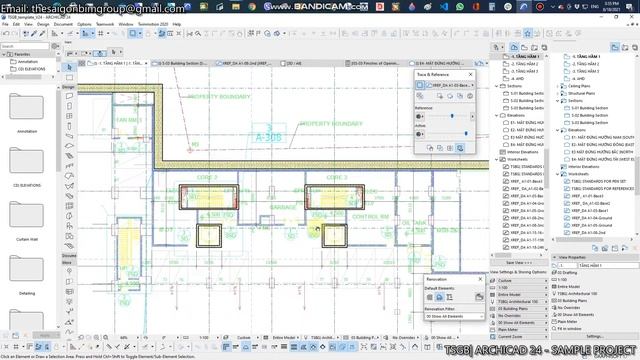
Task: Open the Options menu
Action: pyautogui.click(x=84, y=24)
